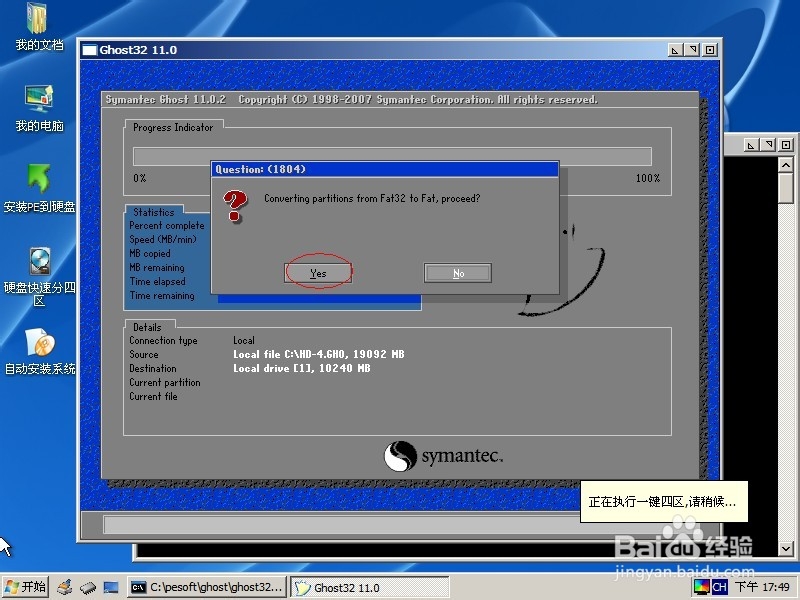Click the Ghost32 11.0 title bar window icon
The width and height of the screenshot is (800, 600).
coord(89,50)
